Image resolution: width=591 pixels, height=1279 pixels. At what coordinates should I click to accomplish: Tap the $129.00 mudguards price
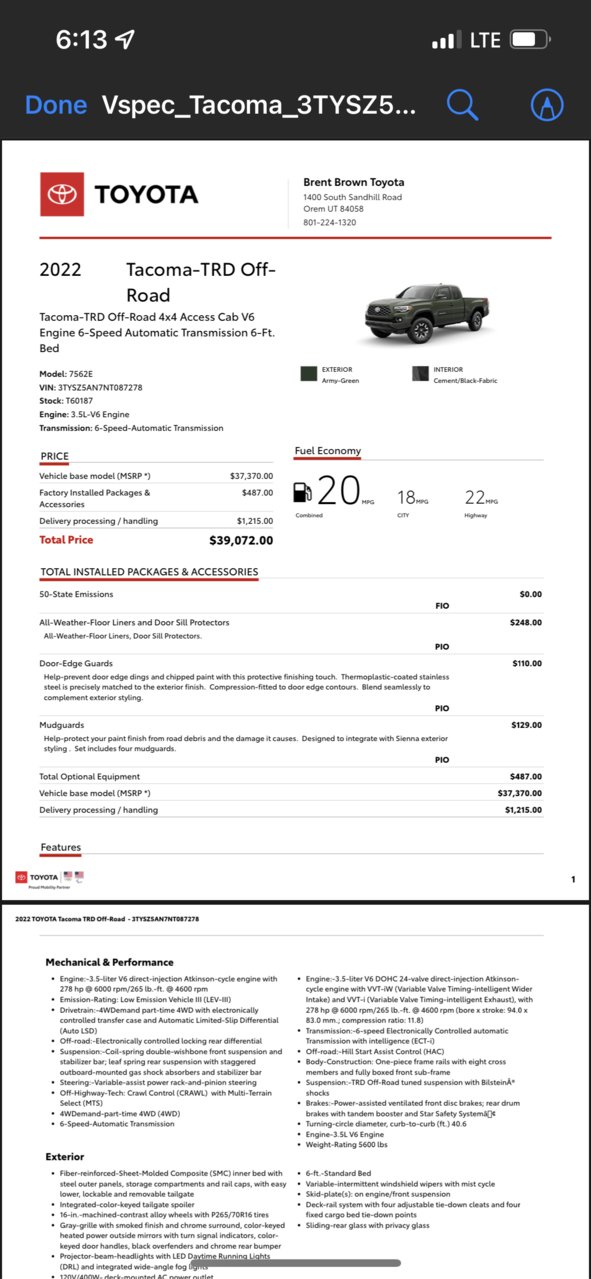[x=526, y=724]
